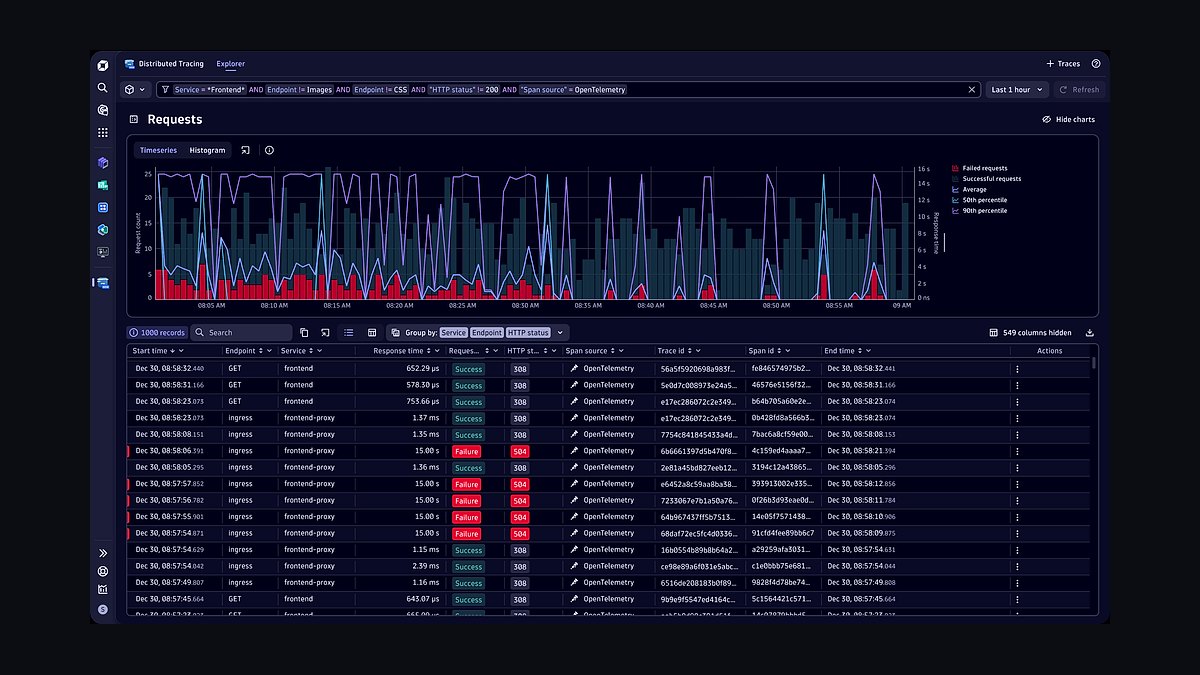Viewport: 1200px width, 675px height.
Task: Toggle Failed requests legend series
Action: (980, 168)
